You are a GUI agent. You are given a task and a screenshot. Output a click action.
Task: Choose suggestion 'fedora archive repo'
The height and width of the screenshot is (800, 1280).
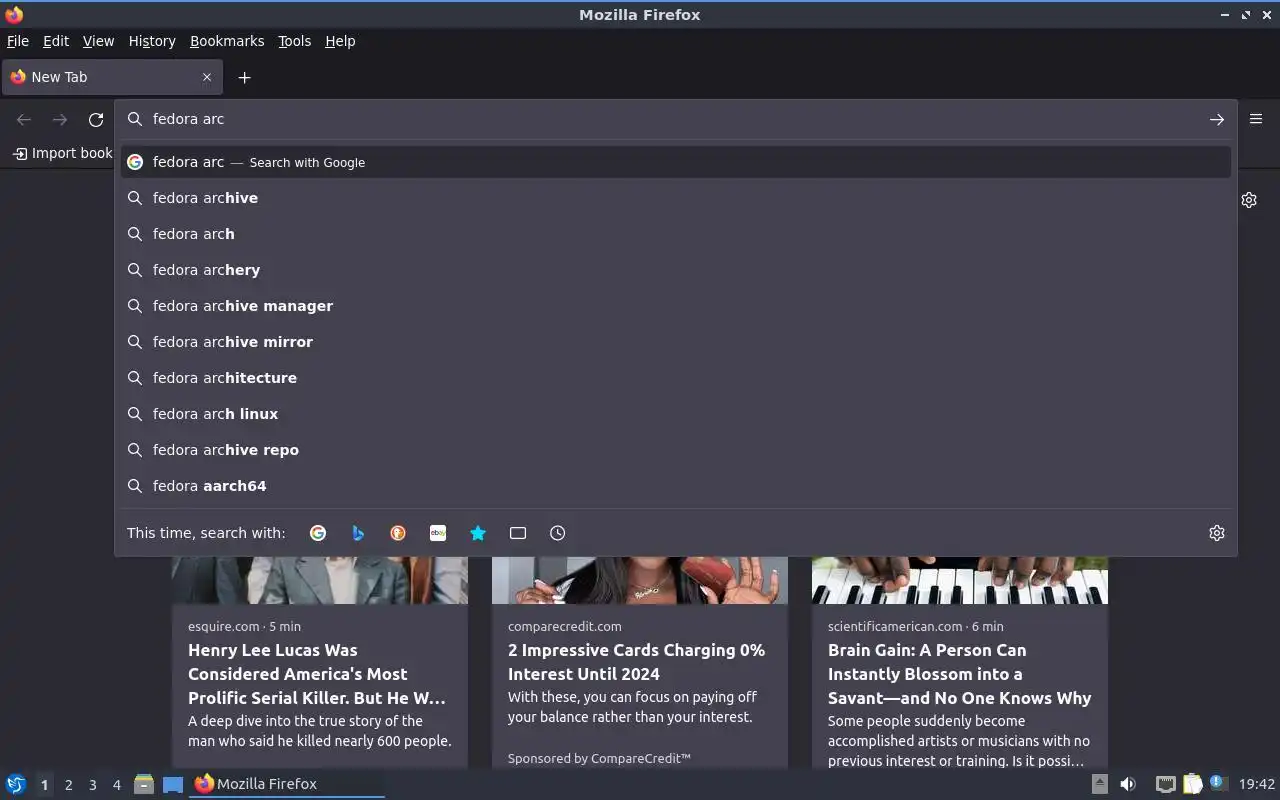[676, 450]
